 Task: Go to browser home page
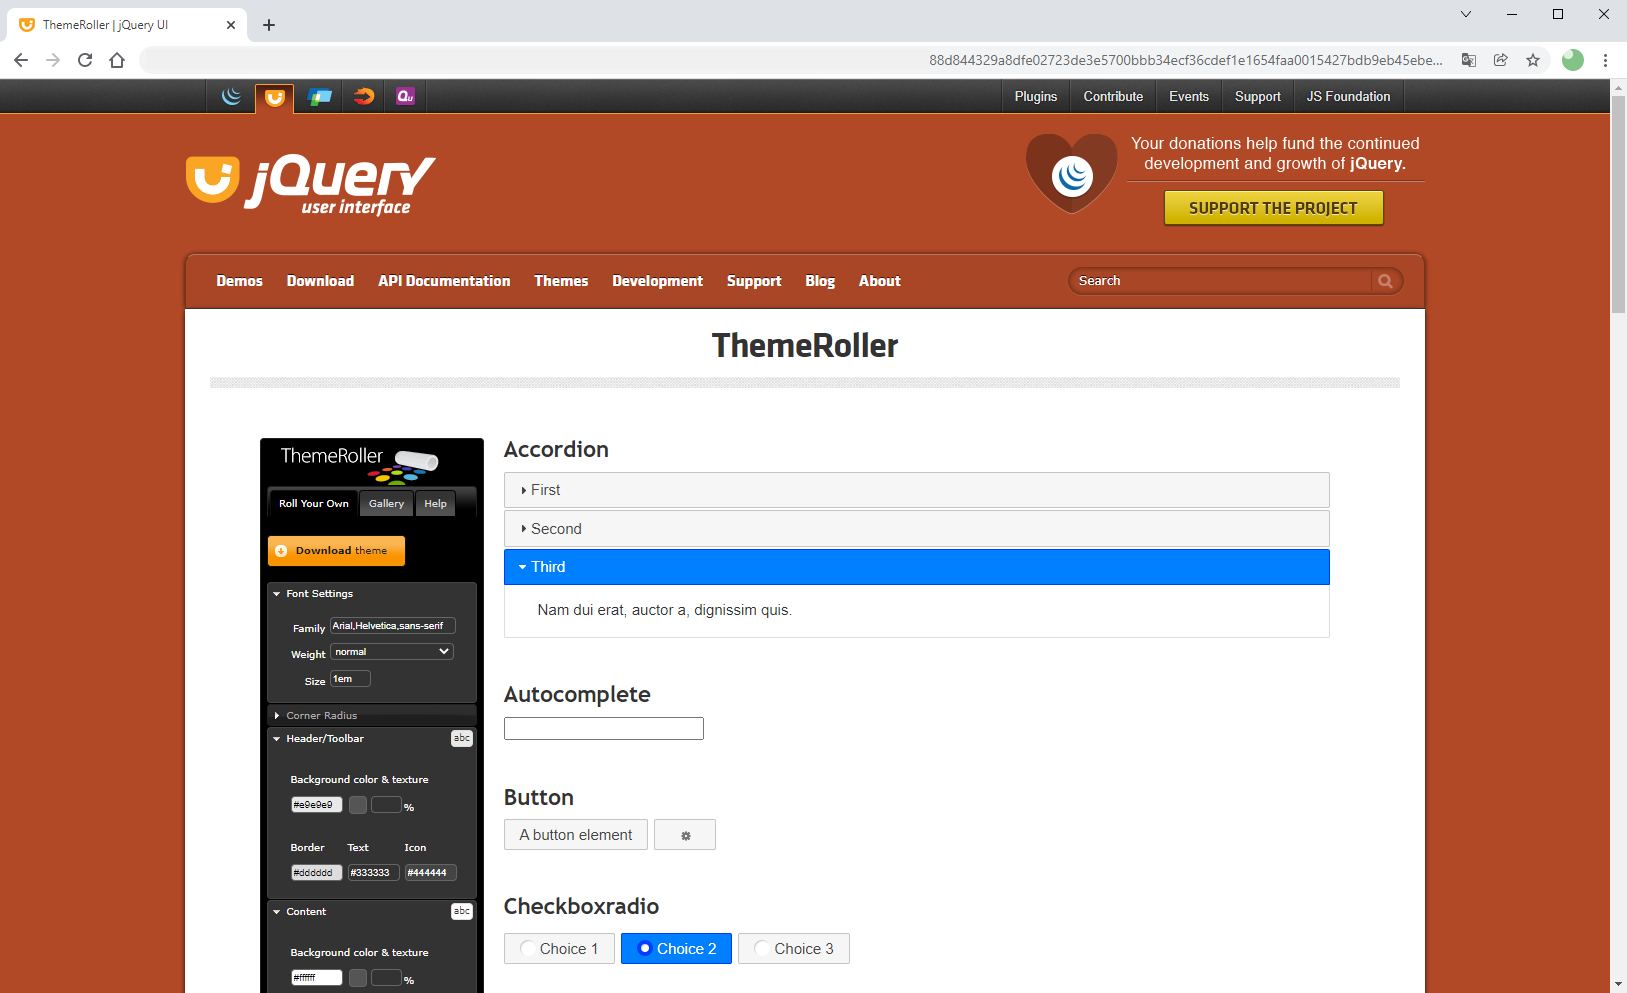point(117,60)
